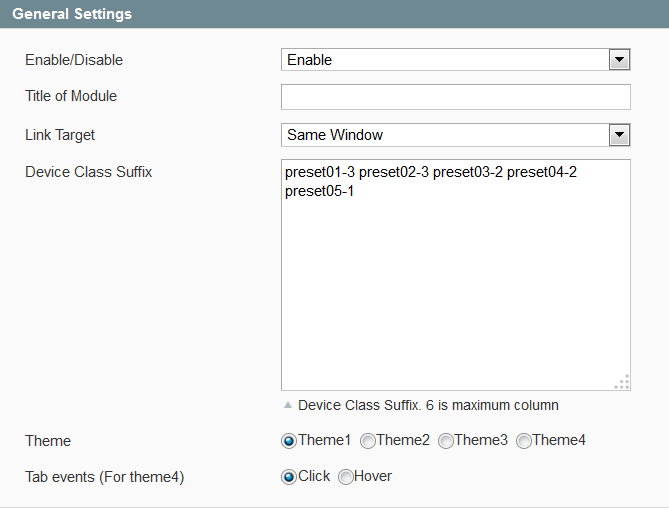Select the Theme3 radio button
This screenshot has width=669, height=508.
click(x=445, y=441)
